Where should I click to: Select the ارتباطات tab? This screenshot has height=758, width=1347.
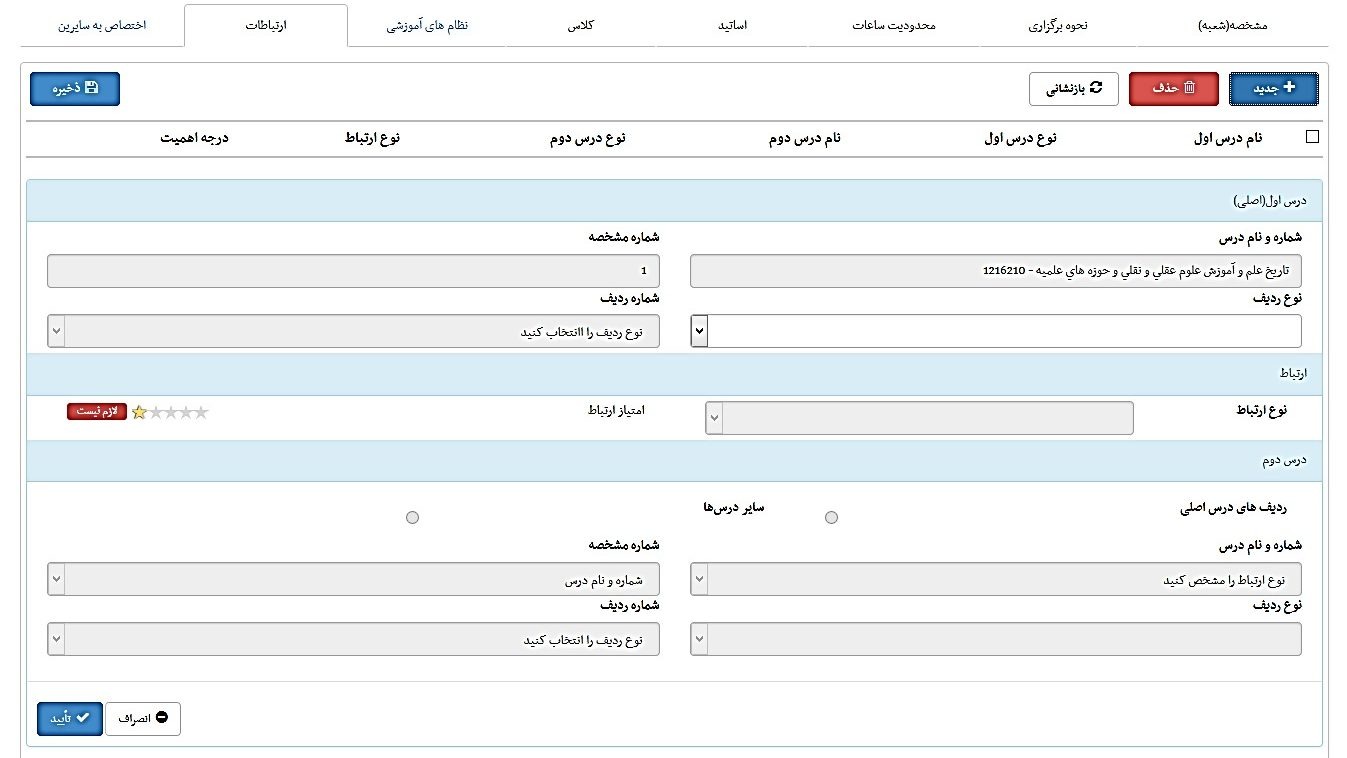[x=266, y=26]
